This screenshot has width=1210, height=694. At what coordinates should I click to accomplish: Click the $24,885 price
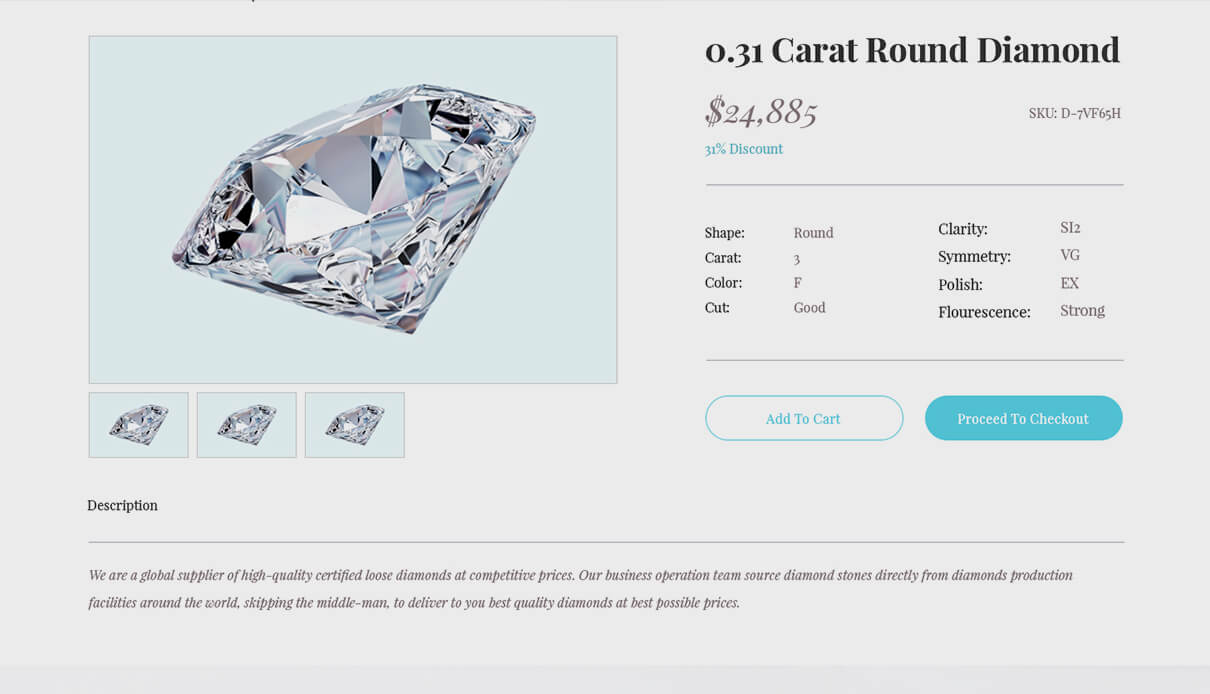[x=761, y=111]
